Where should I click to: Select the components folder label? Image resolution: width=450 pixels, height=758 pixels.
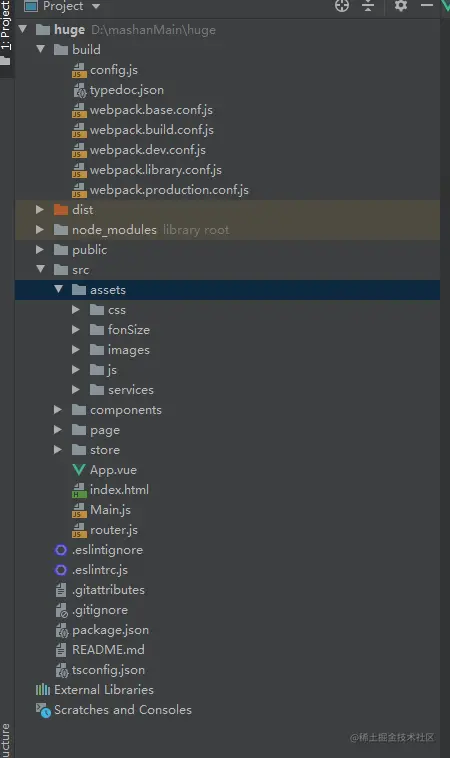(126, 410)
